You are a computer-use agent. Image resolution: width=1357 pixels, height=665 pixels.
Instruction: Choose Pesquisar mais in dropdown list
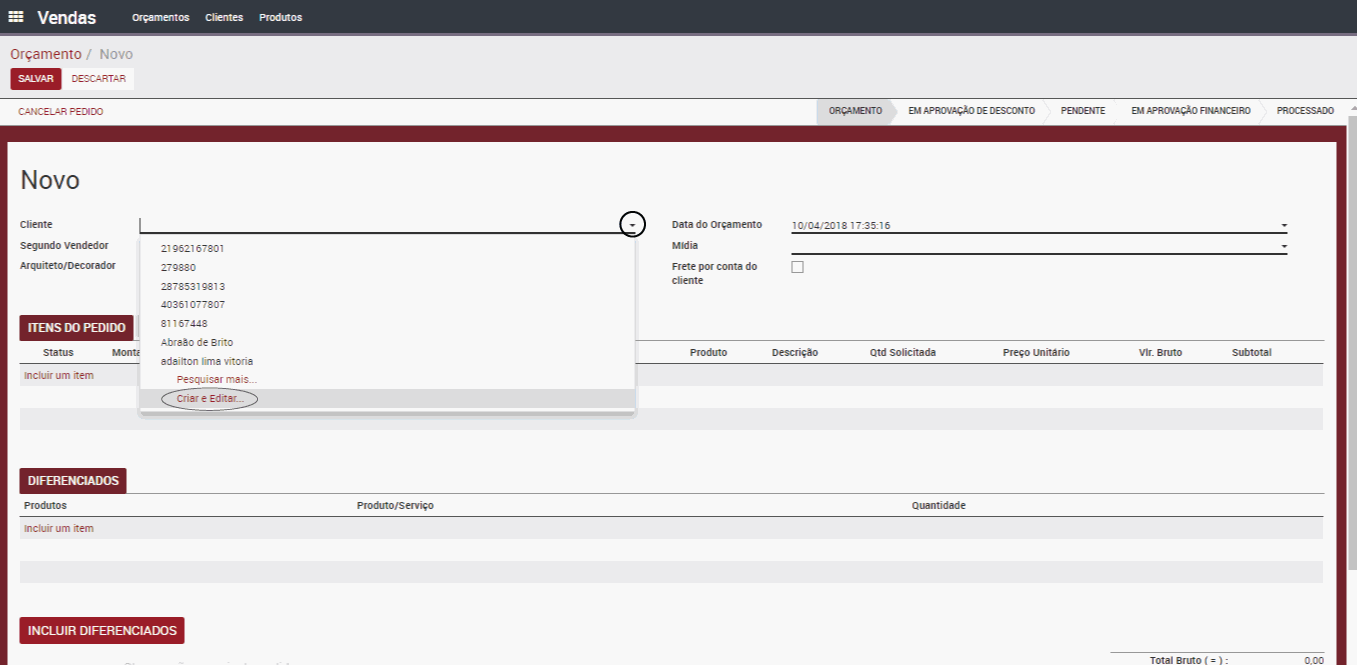pos(216,380)
